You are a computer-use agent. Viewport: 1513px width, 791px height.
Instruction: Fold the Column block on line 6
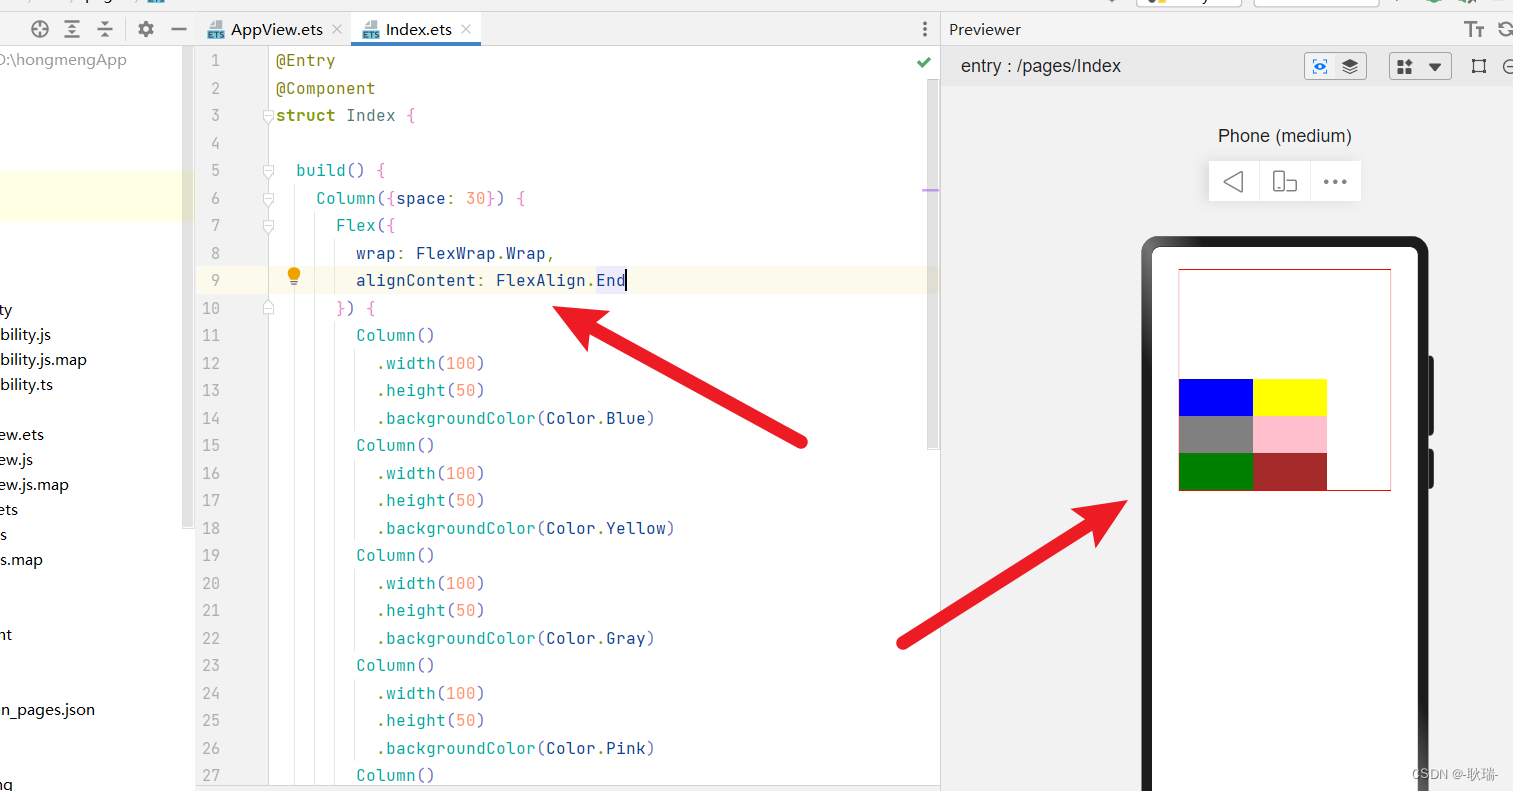coord(268,199)
